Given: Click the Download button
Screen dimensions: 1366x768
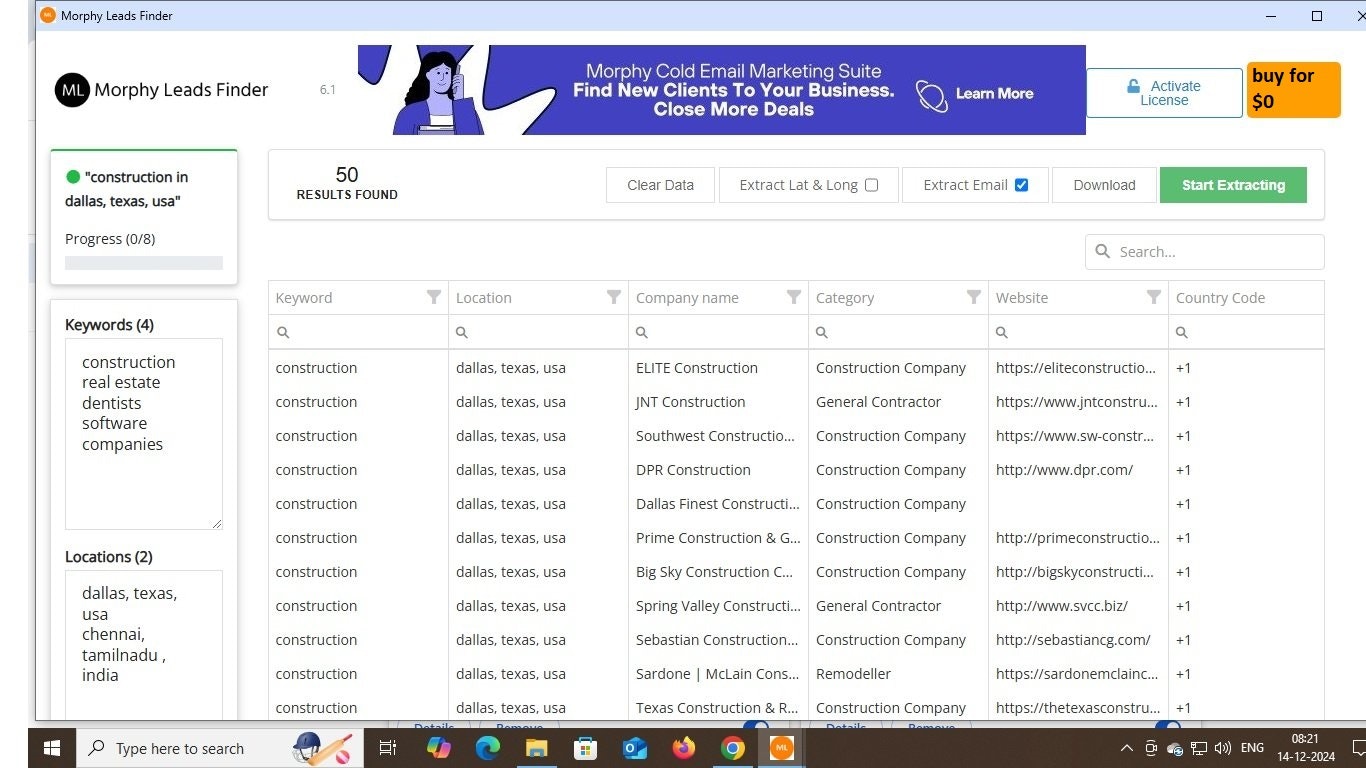Looking at the screenshot, I should pyautogui.click(x=1104, y=185).
